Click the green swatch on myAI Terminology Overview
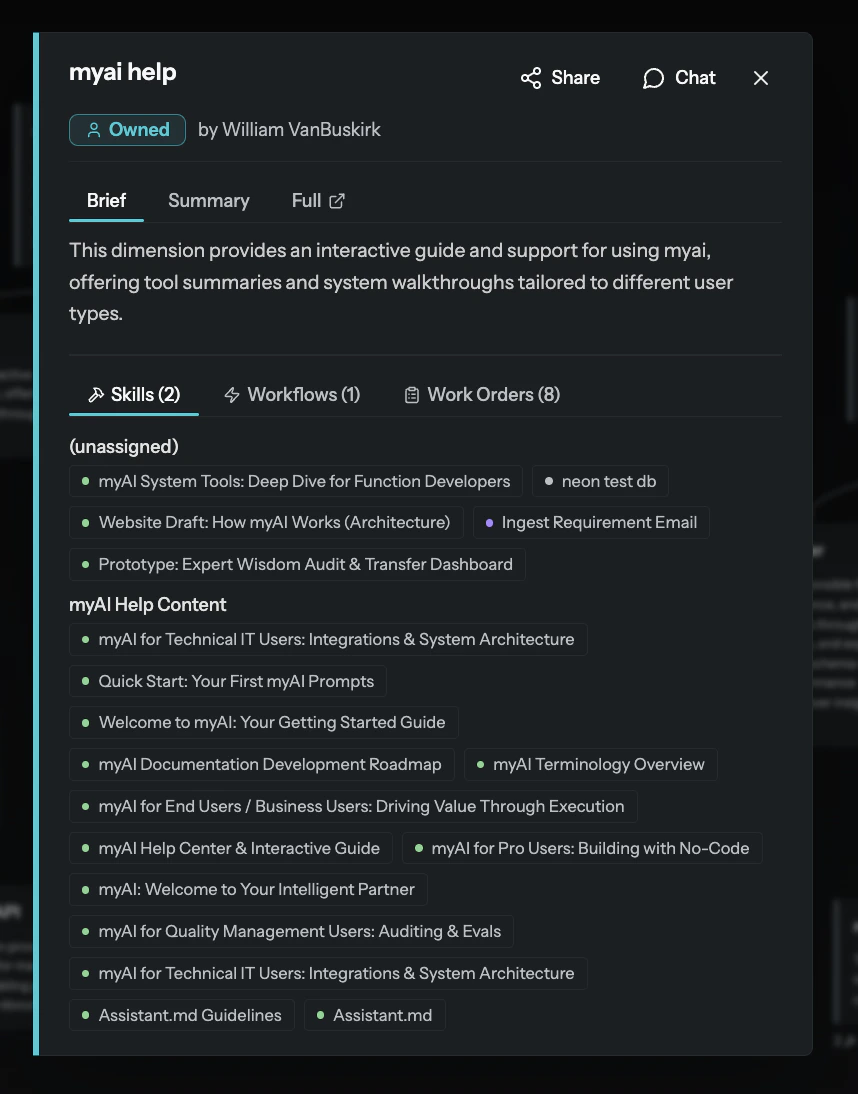 [x=482, y=764]
